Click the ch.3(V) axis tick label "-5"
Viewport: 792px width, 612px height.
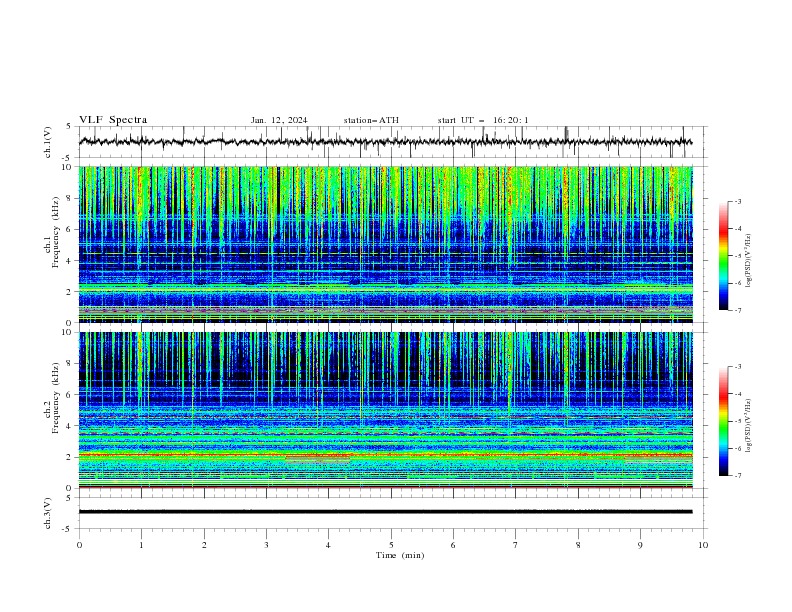pyautogui.click(x=67, y=529)
